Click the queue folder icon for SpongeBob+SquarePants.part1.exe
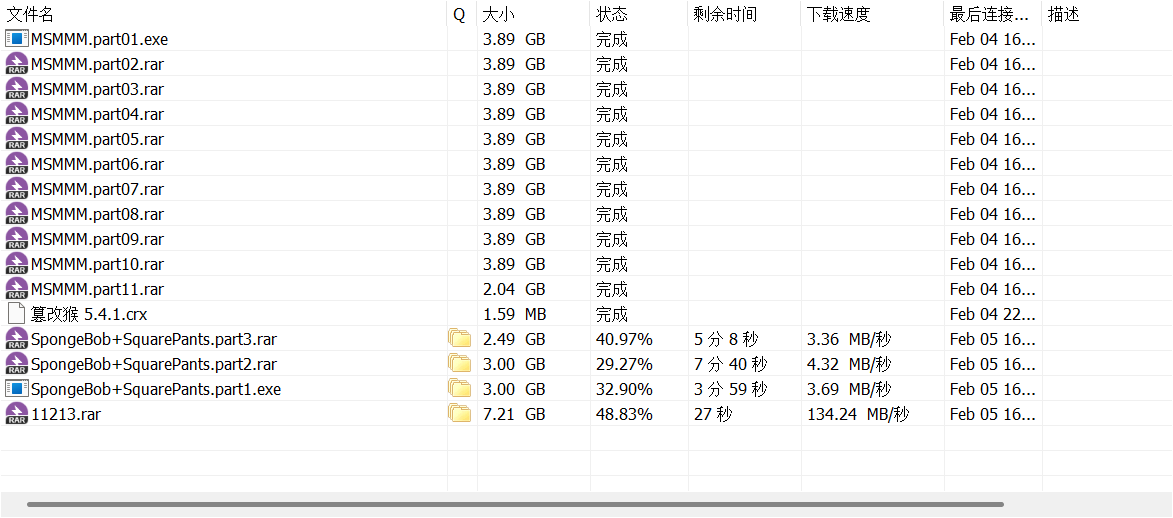The height and width of the screenshot is (518, 1173). [x=460, y=389]
